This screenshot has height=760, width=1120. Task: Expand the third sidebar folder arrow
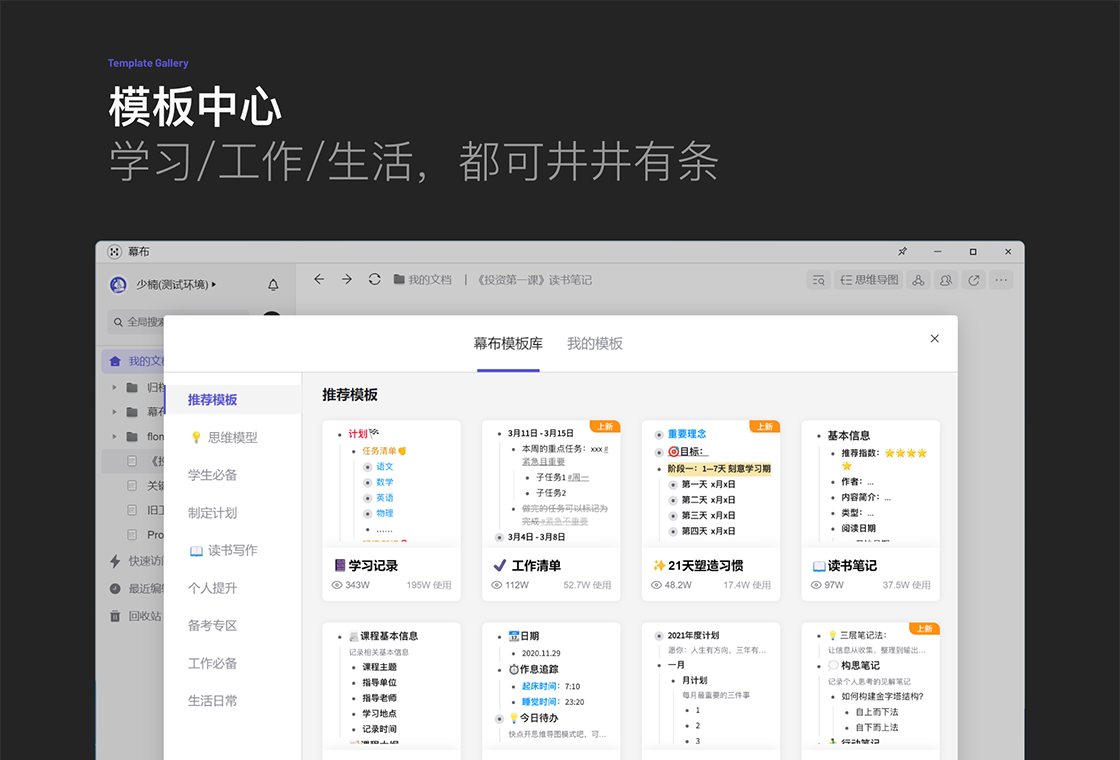coord(114,436)
